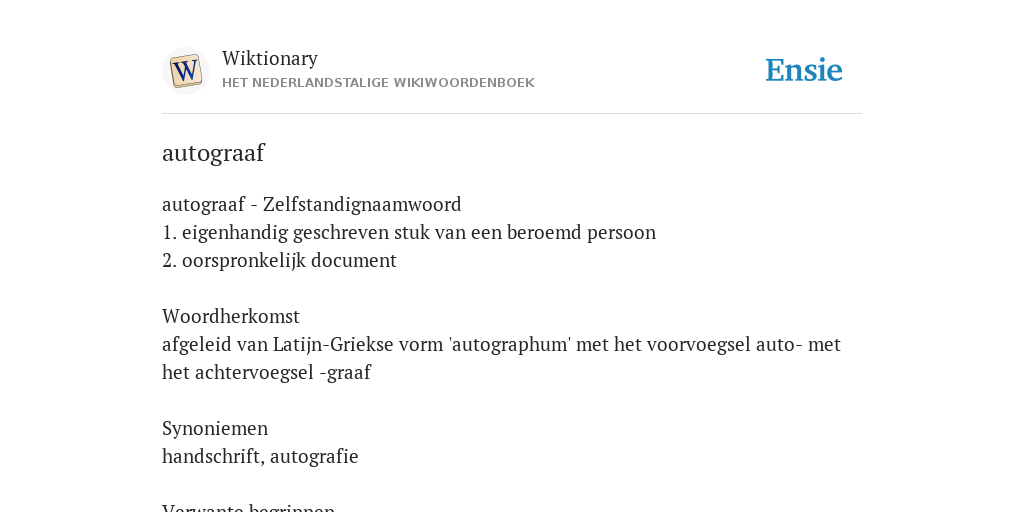Click the word 'Zelfstandignaamwoord'
This screenshot has width=1024, height=512.
[x=362, y=204]
